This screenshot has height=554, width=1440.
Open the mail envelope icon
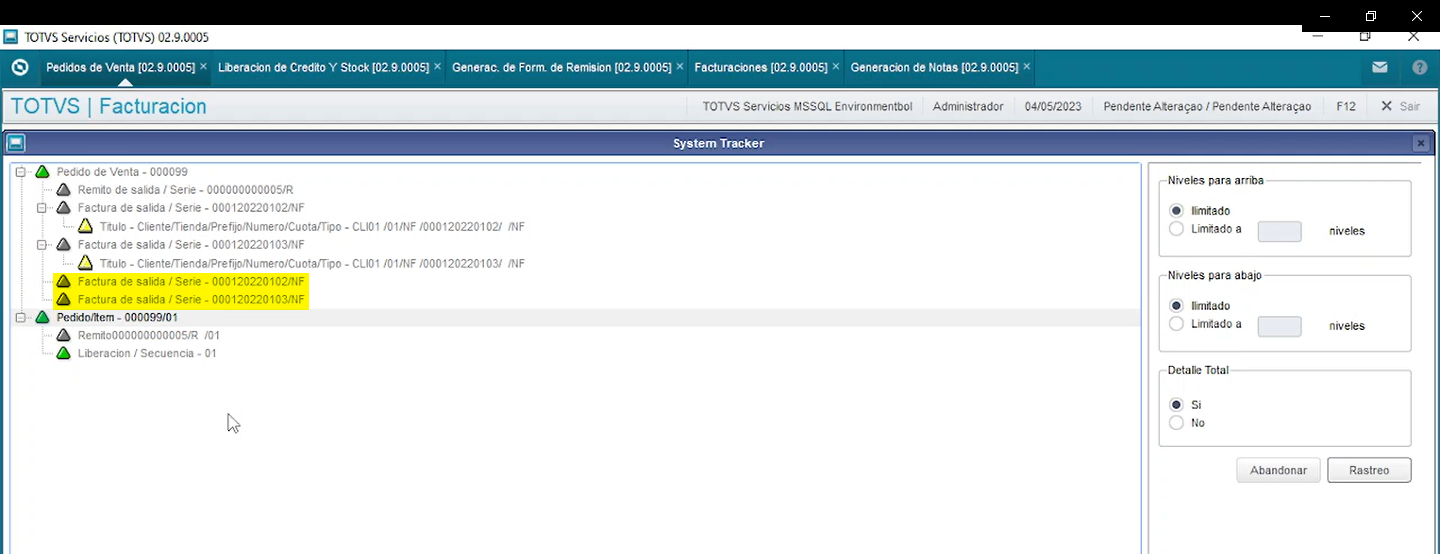coord(1379,68)
